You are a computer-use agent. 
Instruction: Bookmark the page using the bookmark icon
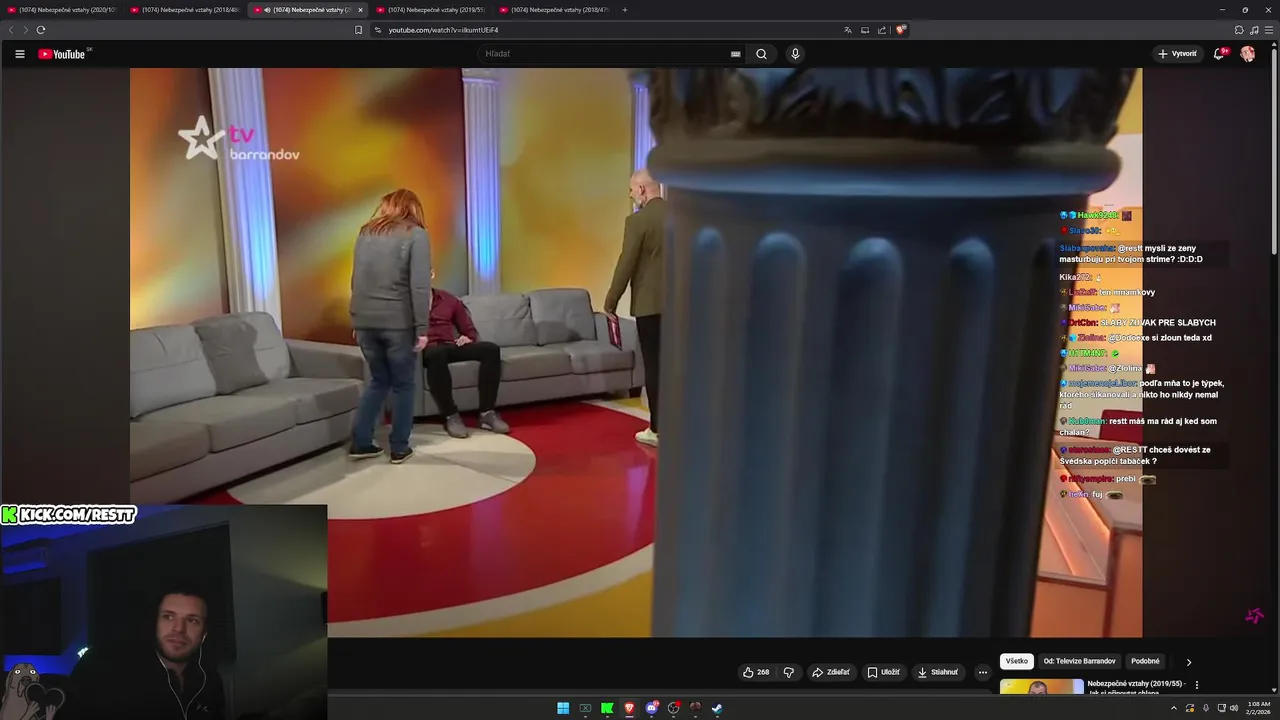coord(358,30)
